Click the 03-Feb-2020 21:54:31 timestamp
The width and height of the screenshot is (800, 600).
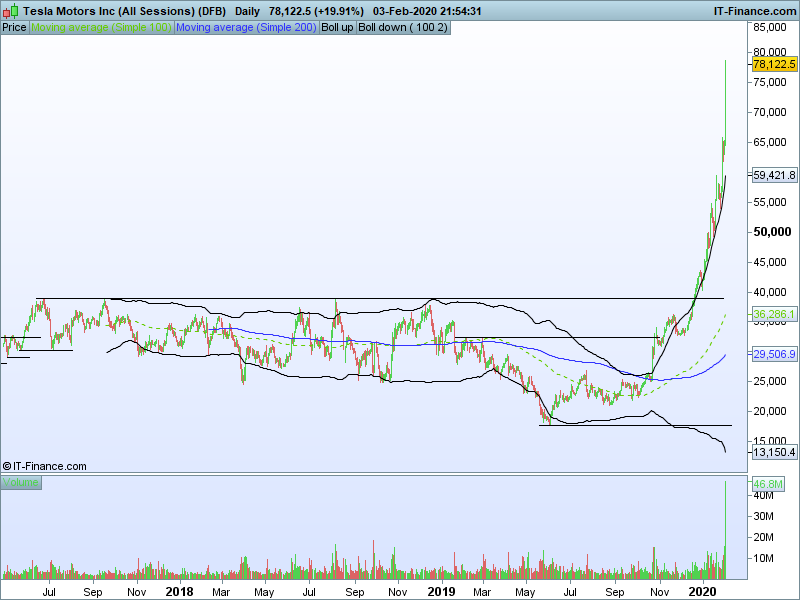(x=427, y=11)
